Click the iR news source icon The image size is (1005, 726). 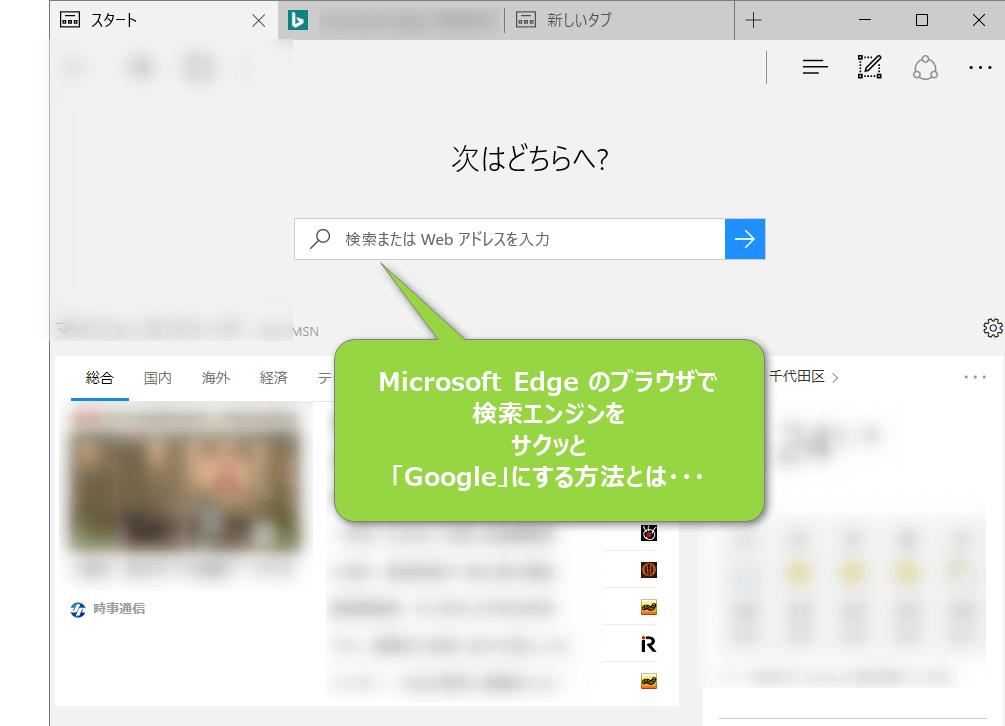[x=649, y=644]
